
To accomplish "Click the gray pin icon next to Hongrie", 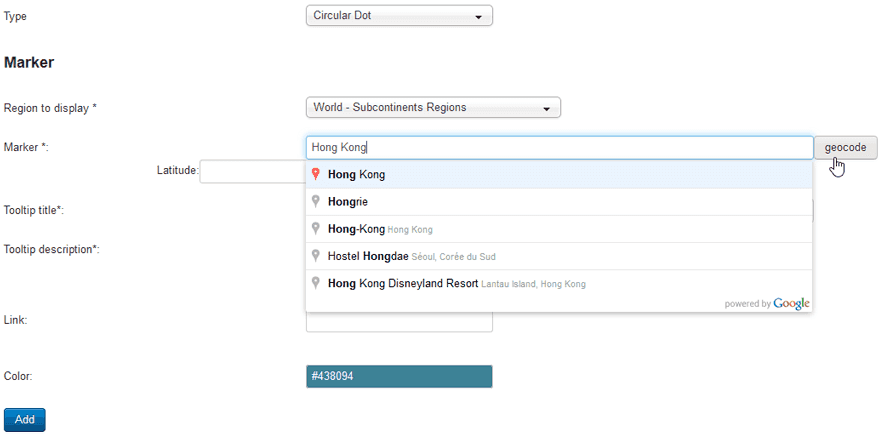I will (316, 202).
